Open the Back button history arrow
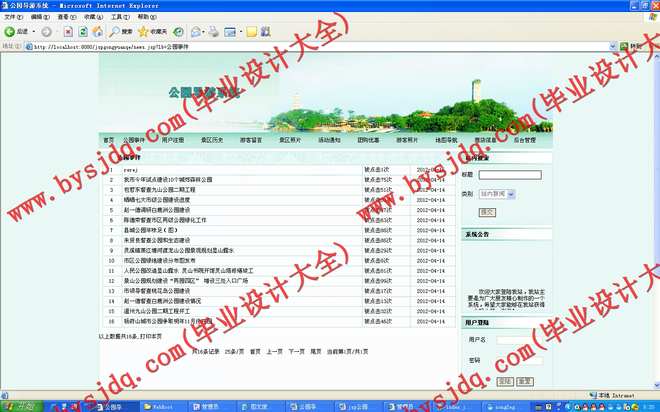Viewport: 660px width, 412px height. pos(34,32)
